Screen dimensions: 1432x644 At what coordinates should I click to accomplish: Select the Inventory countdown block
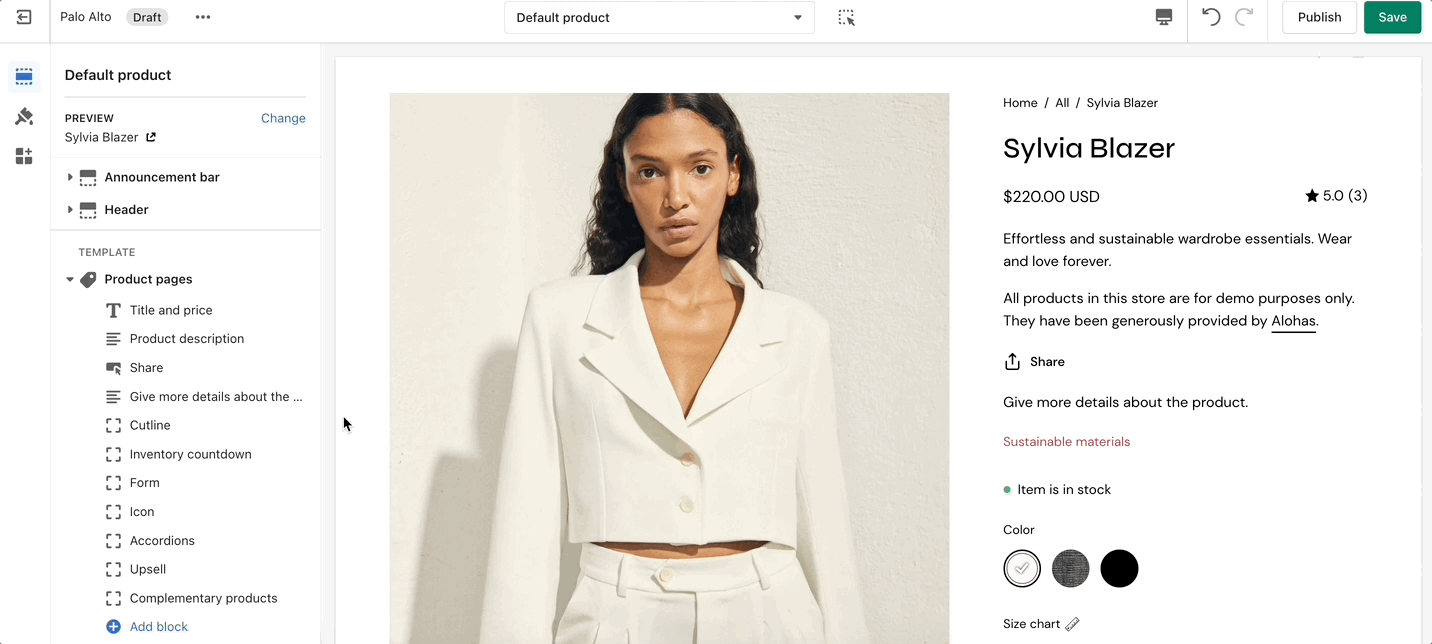(190, 454)
